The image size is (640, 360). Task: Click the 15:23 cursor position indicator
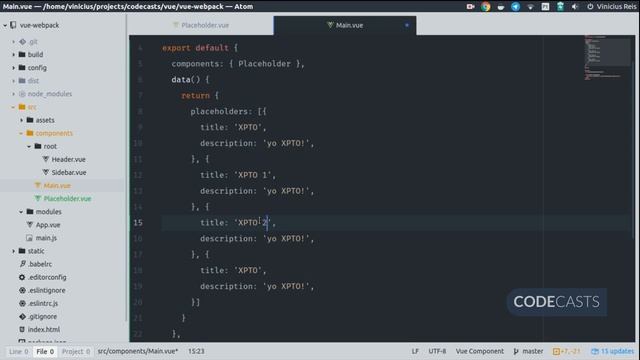point(196,351)
